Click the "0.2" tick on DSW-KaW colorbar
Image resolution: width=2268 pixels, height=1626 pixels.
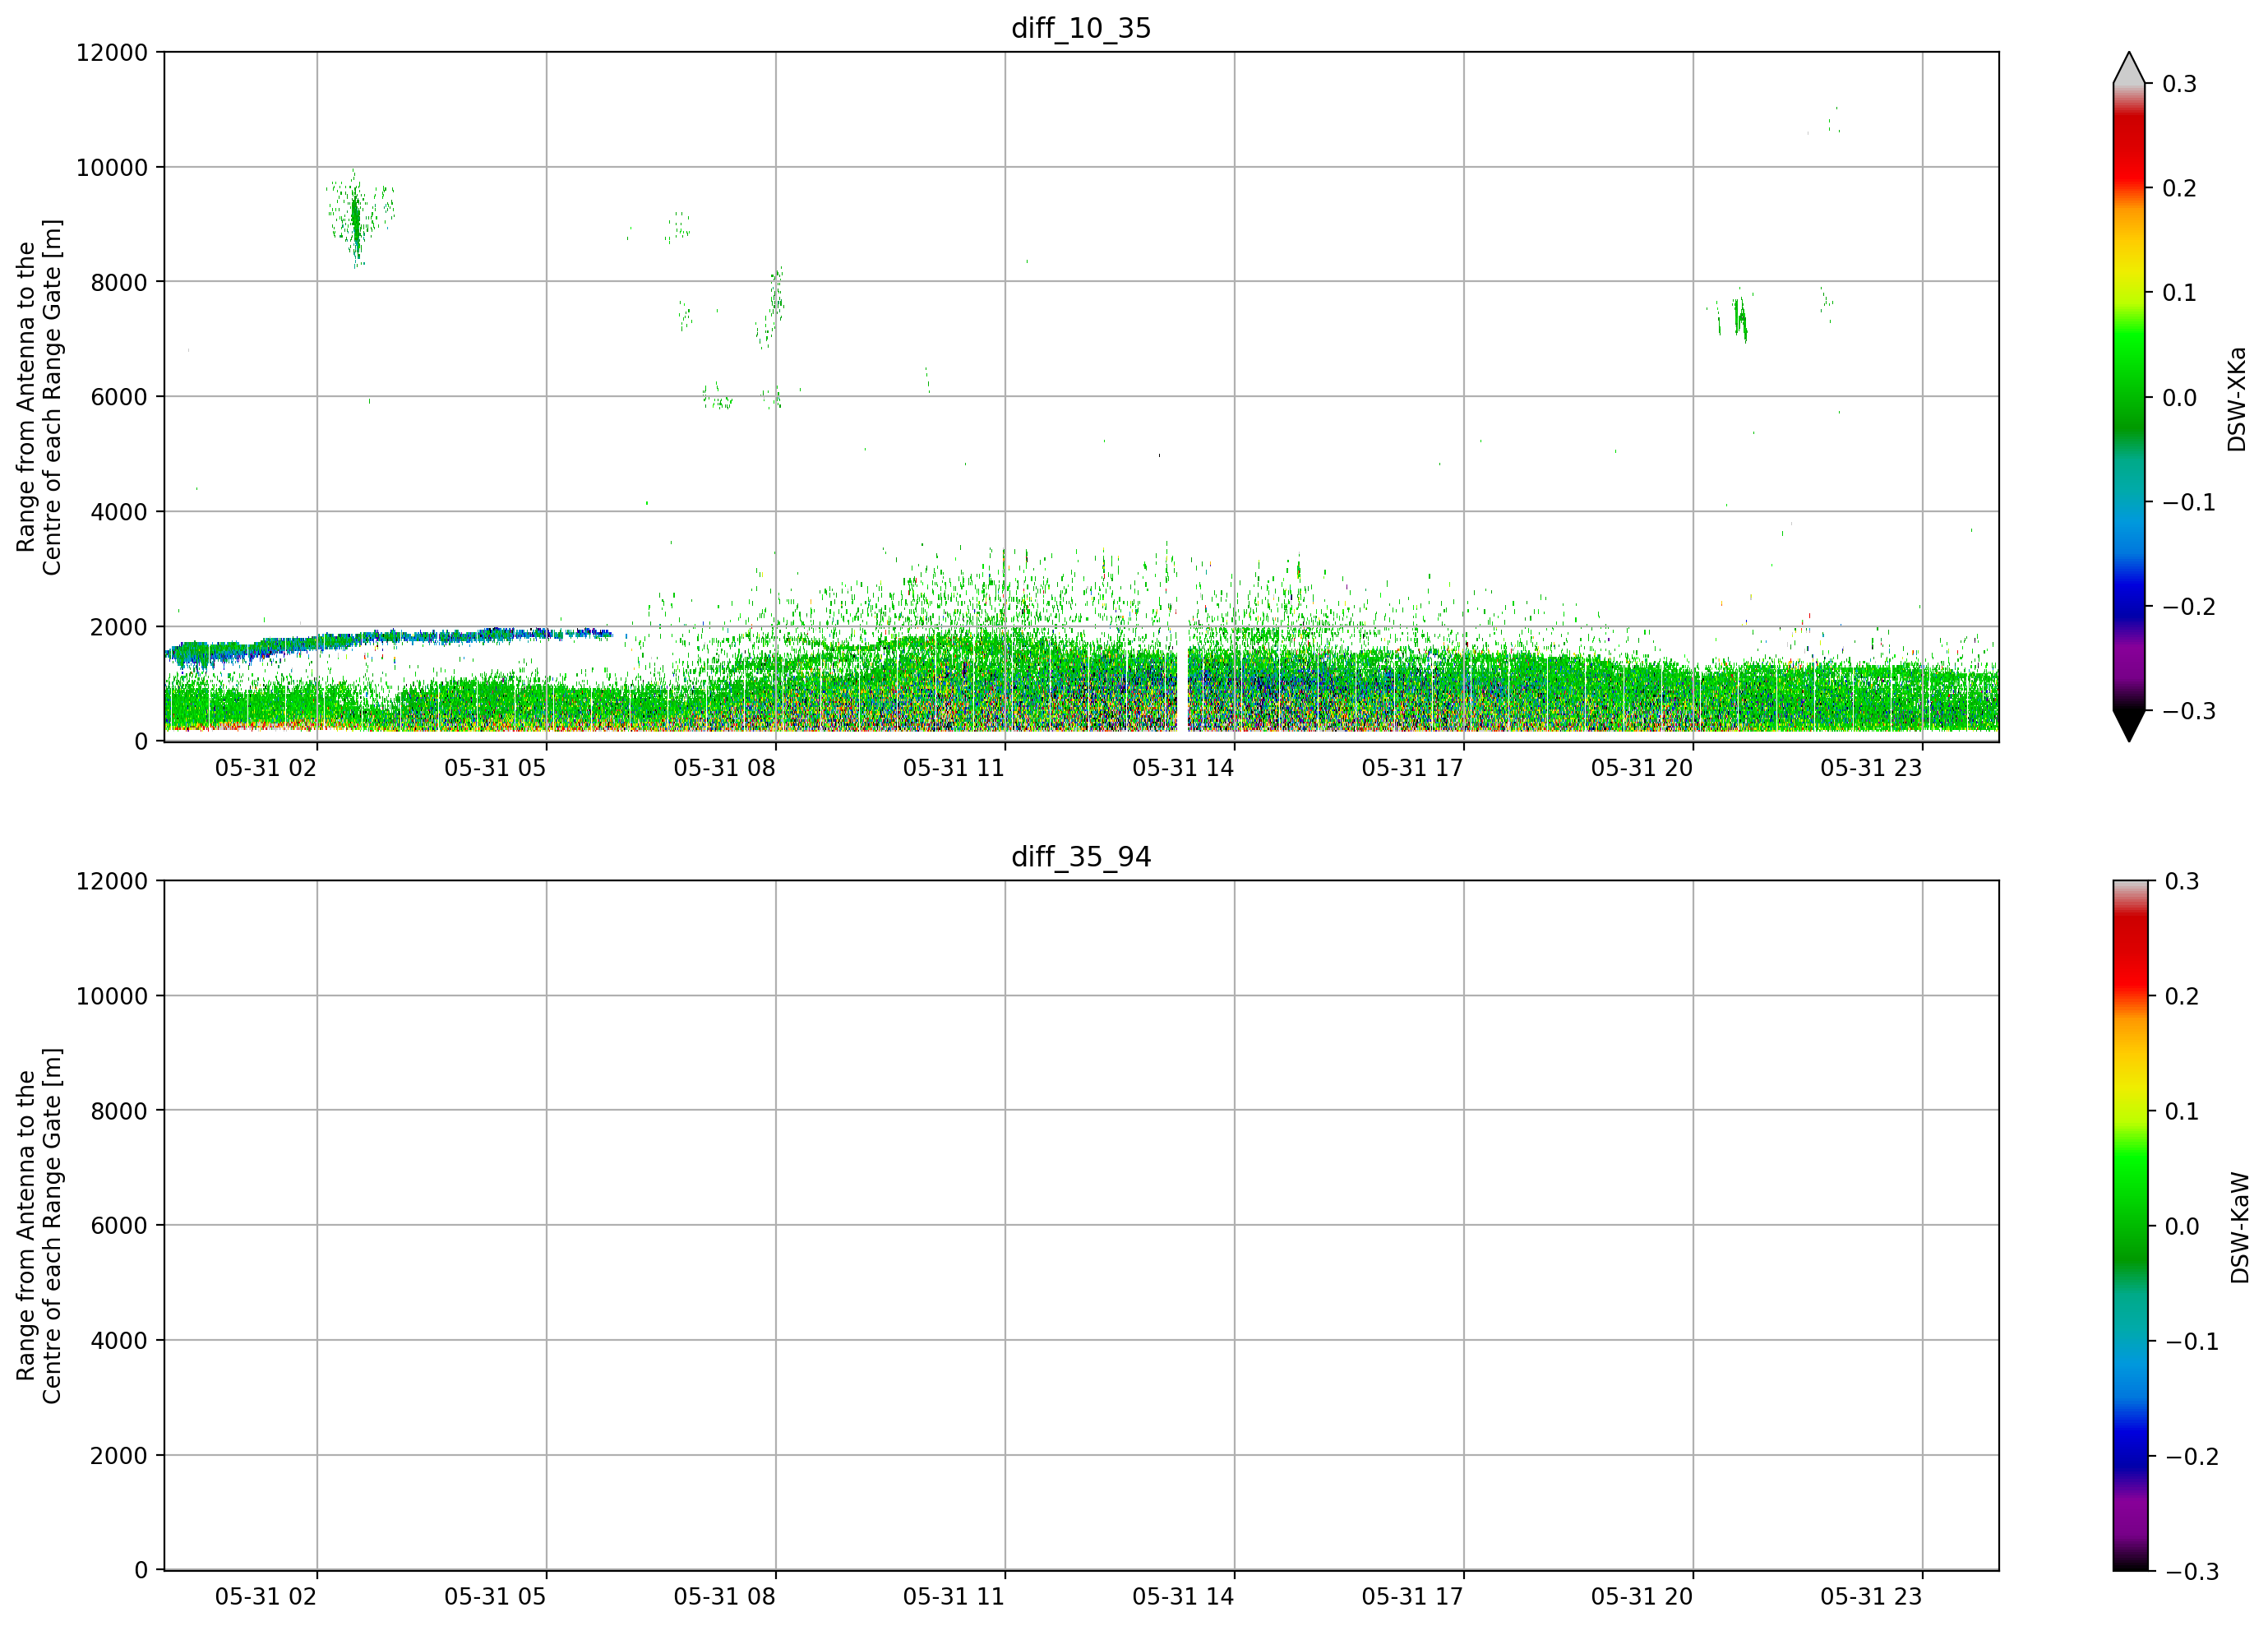[2182, 996]
